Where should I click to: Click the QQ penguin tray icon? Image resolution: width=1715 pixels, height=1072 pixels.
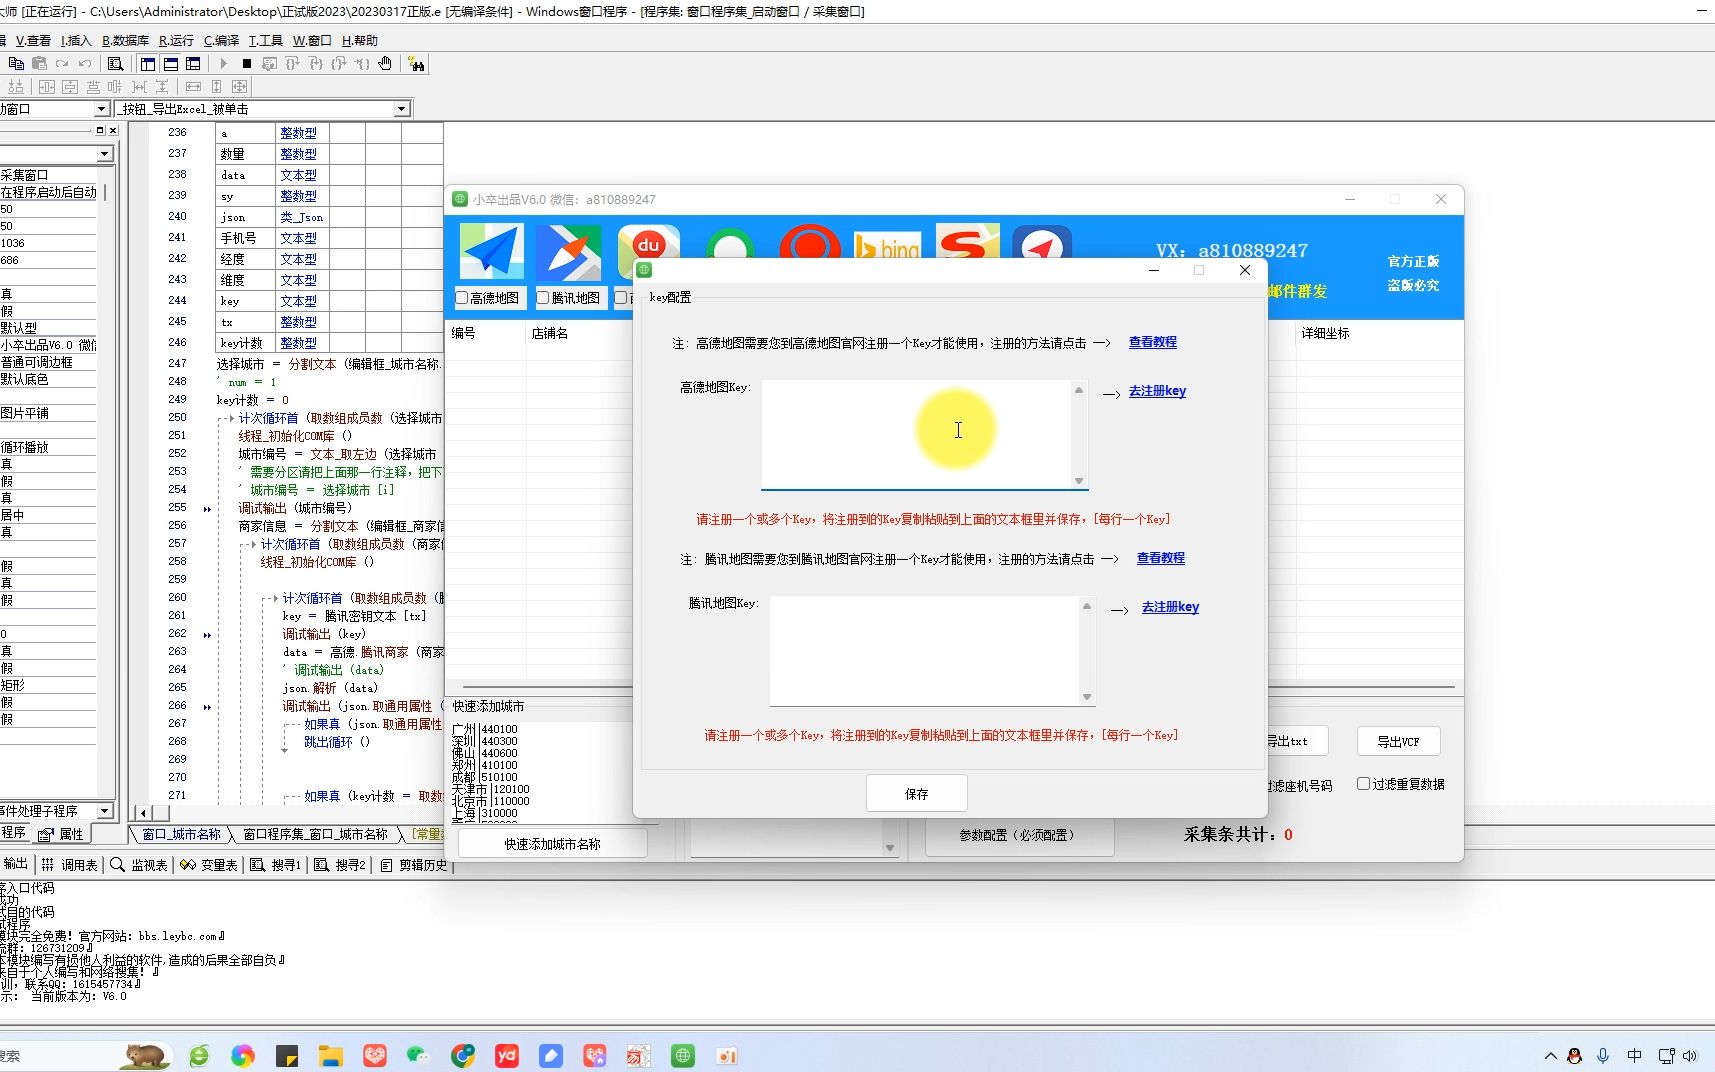click(x=1574, y=1056)
